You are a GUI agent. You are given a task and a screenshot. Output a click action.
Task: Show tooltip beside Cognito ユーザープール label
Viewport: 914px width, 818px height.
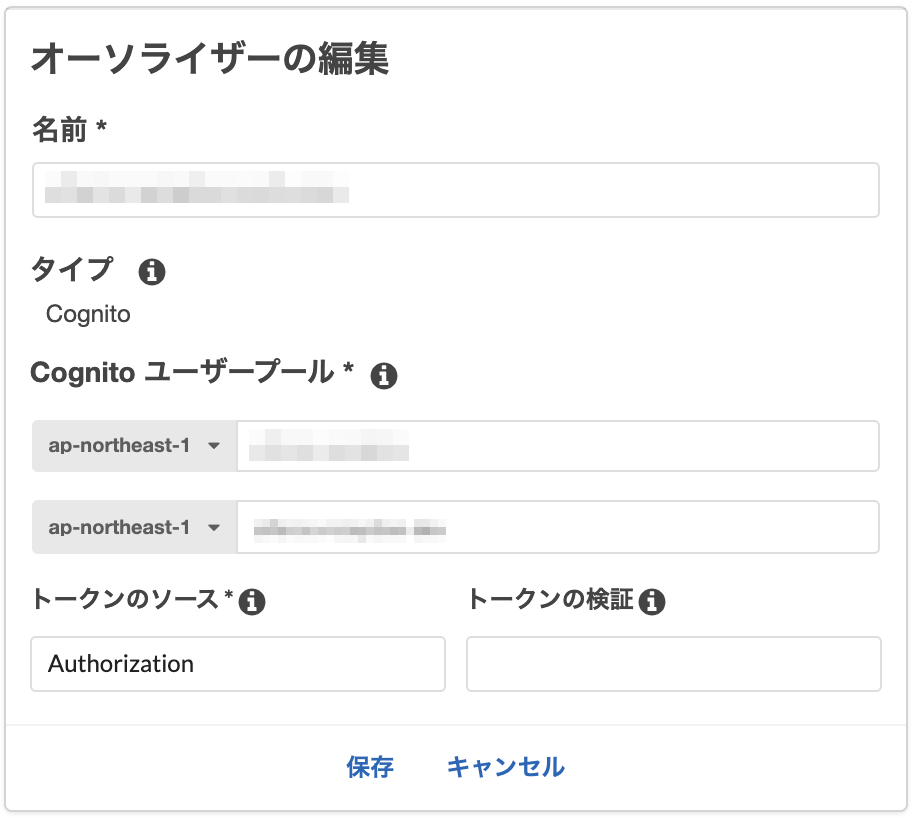pyautogui.click(x=383, y=375)
